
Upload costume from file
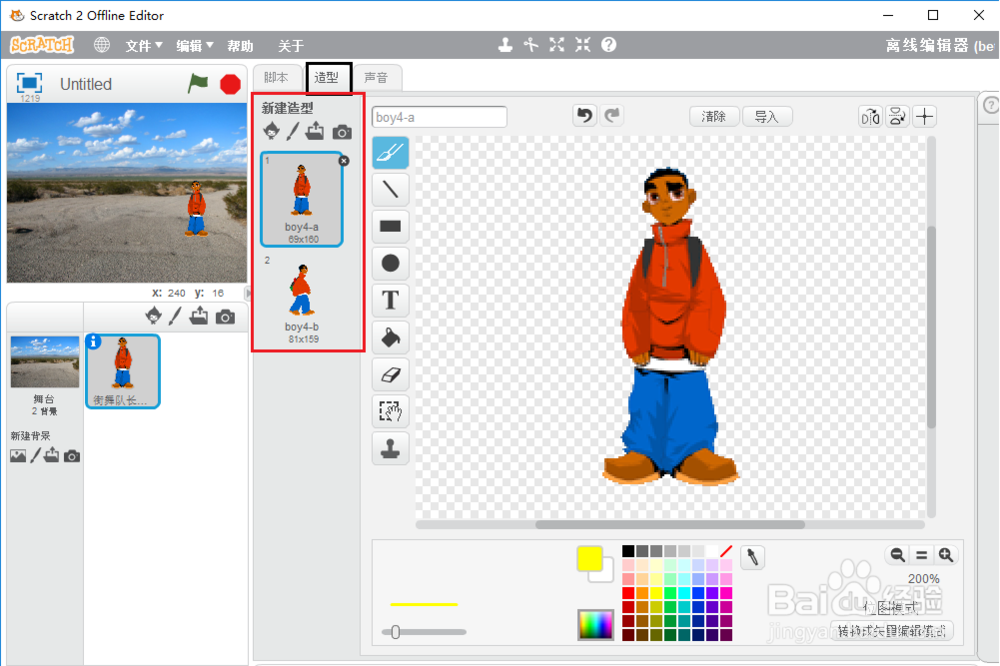tap(314, 131)
